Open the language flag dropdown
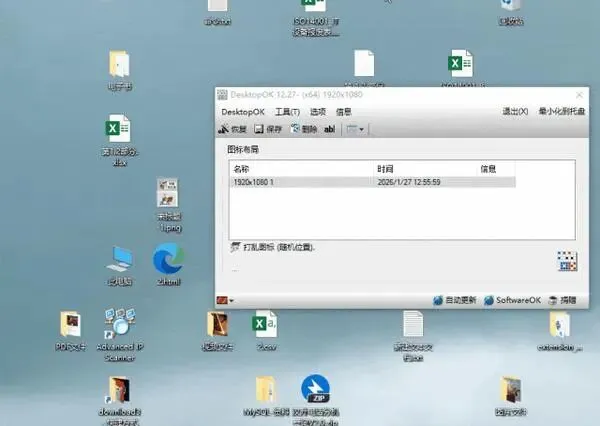The image size is (600, 426). pyautogui.click(x=225, y=300)
